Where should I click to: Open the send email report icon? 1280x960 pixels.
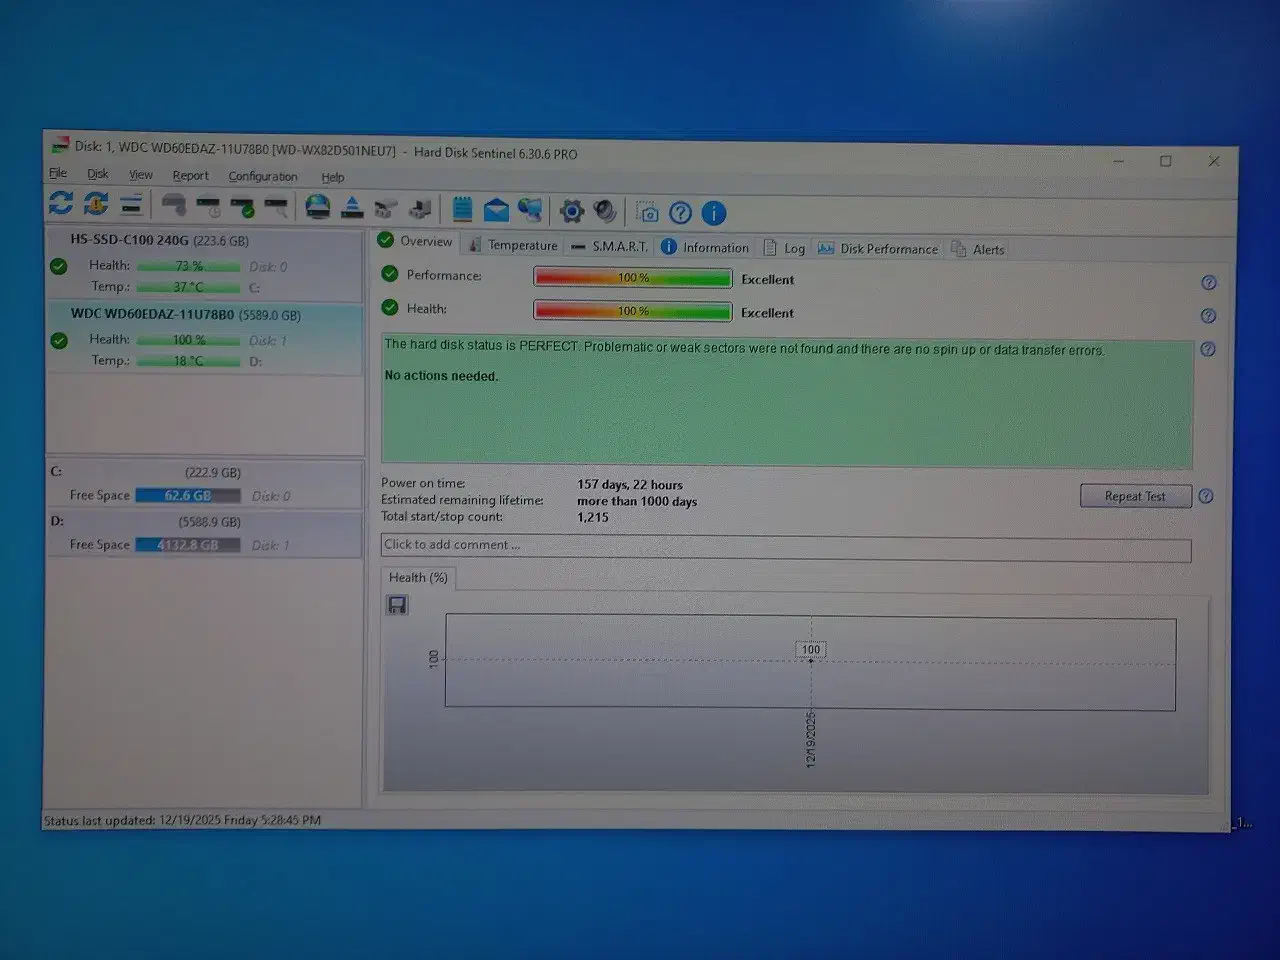(x=496, y=210)
